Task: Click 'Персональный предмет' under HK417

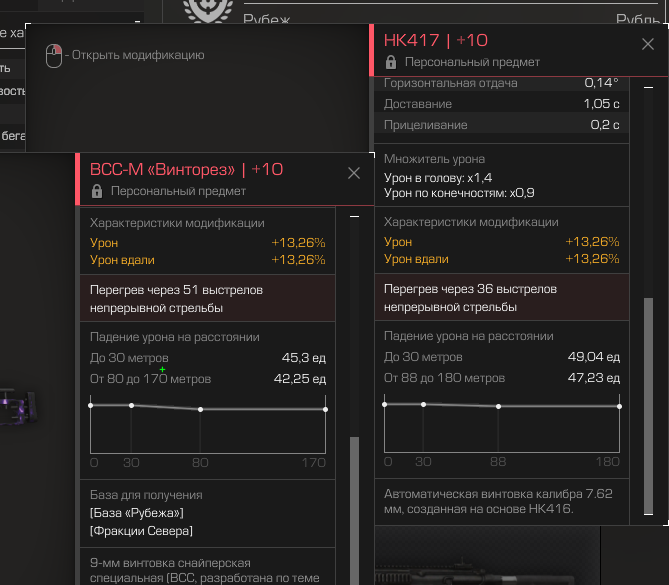Action: [x=472, y=62]
